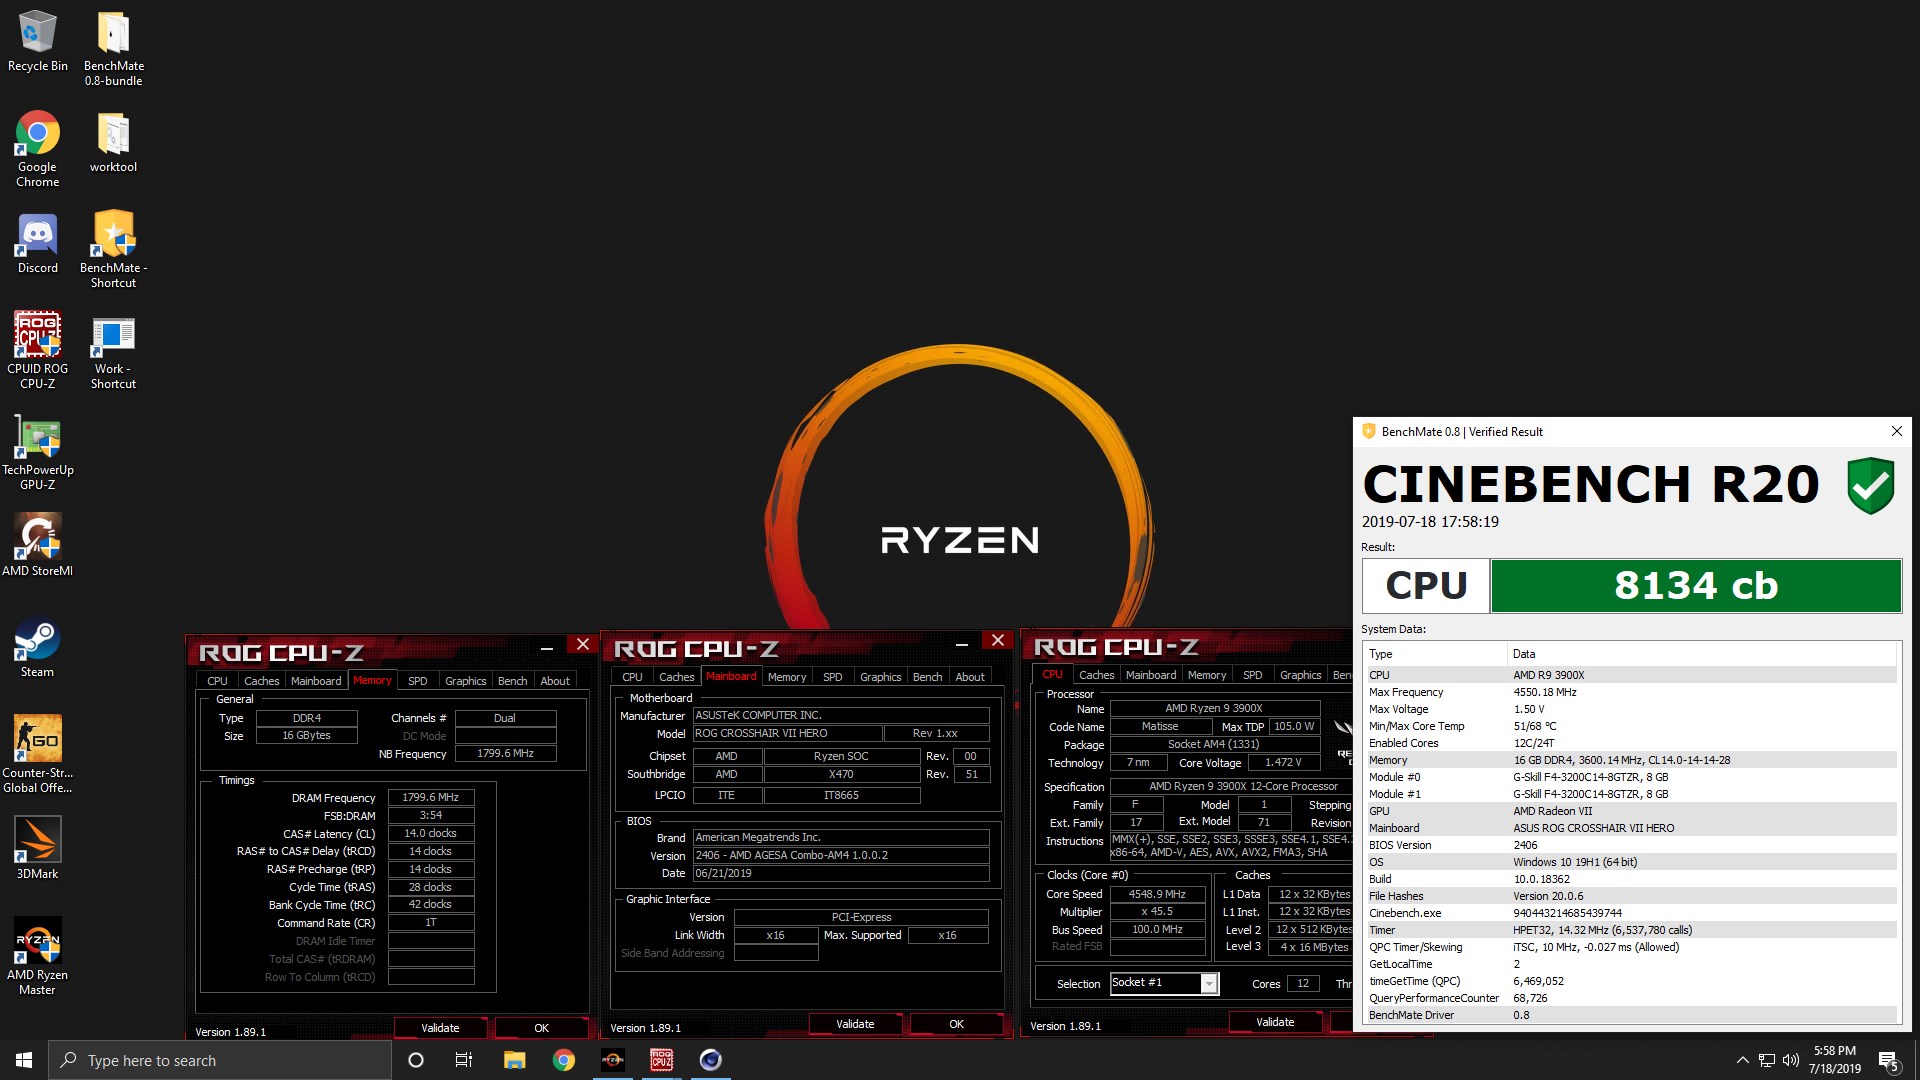Switch to Ryzen Master taskbar icon
Screen dimensions: 1920x1080
[612, 1060]
